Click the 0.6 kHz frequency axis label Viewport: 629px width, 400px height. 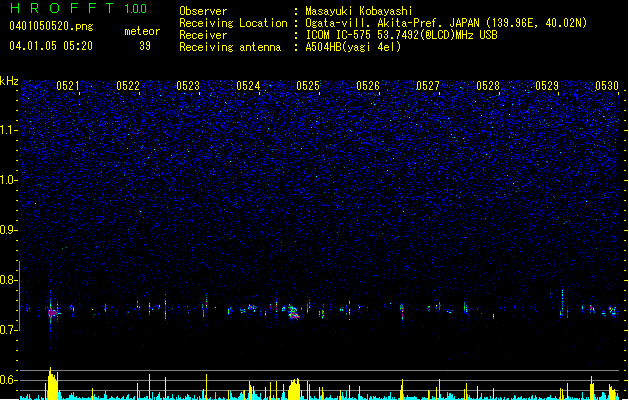pos(9,380)
